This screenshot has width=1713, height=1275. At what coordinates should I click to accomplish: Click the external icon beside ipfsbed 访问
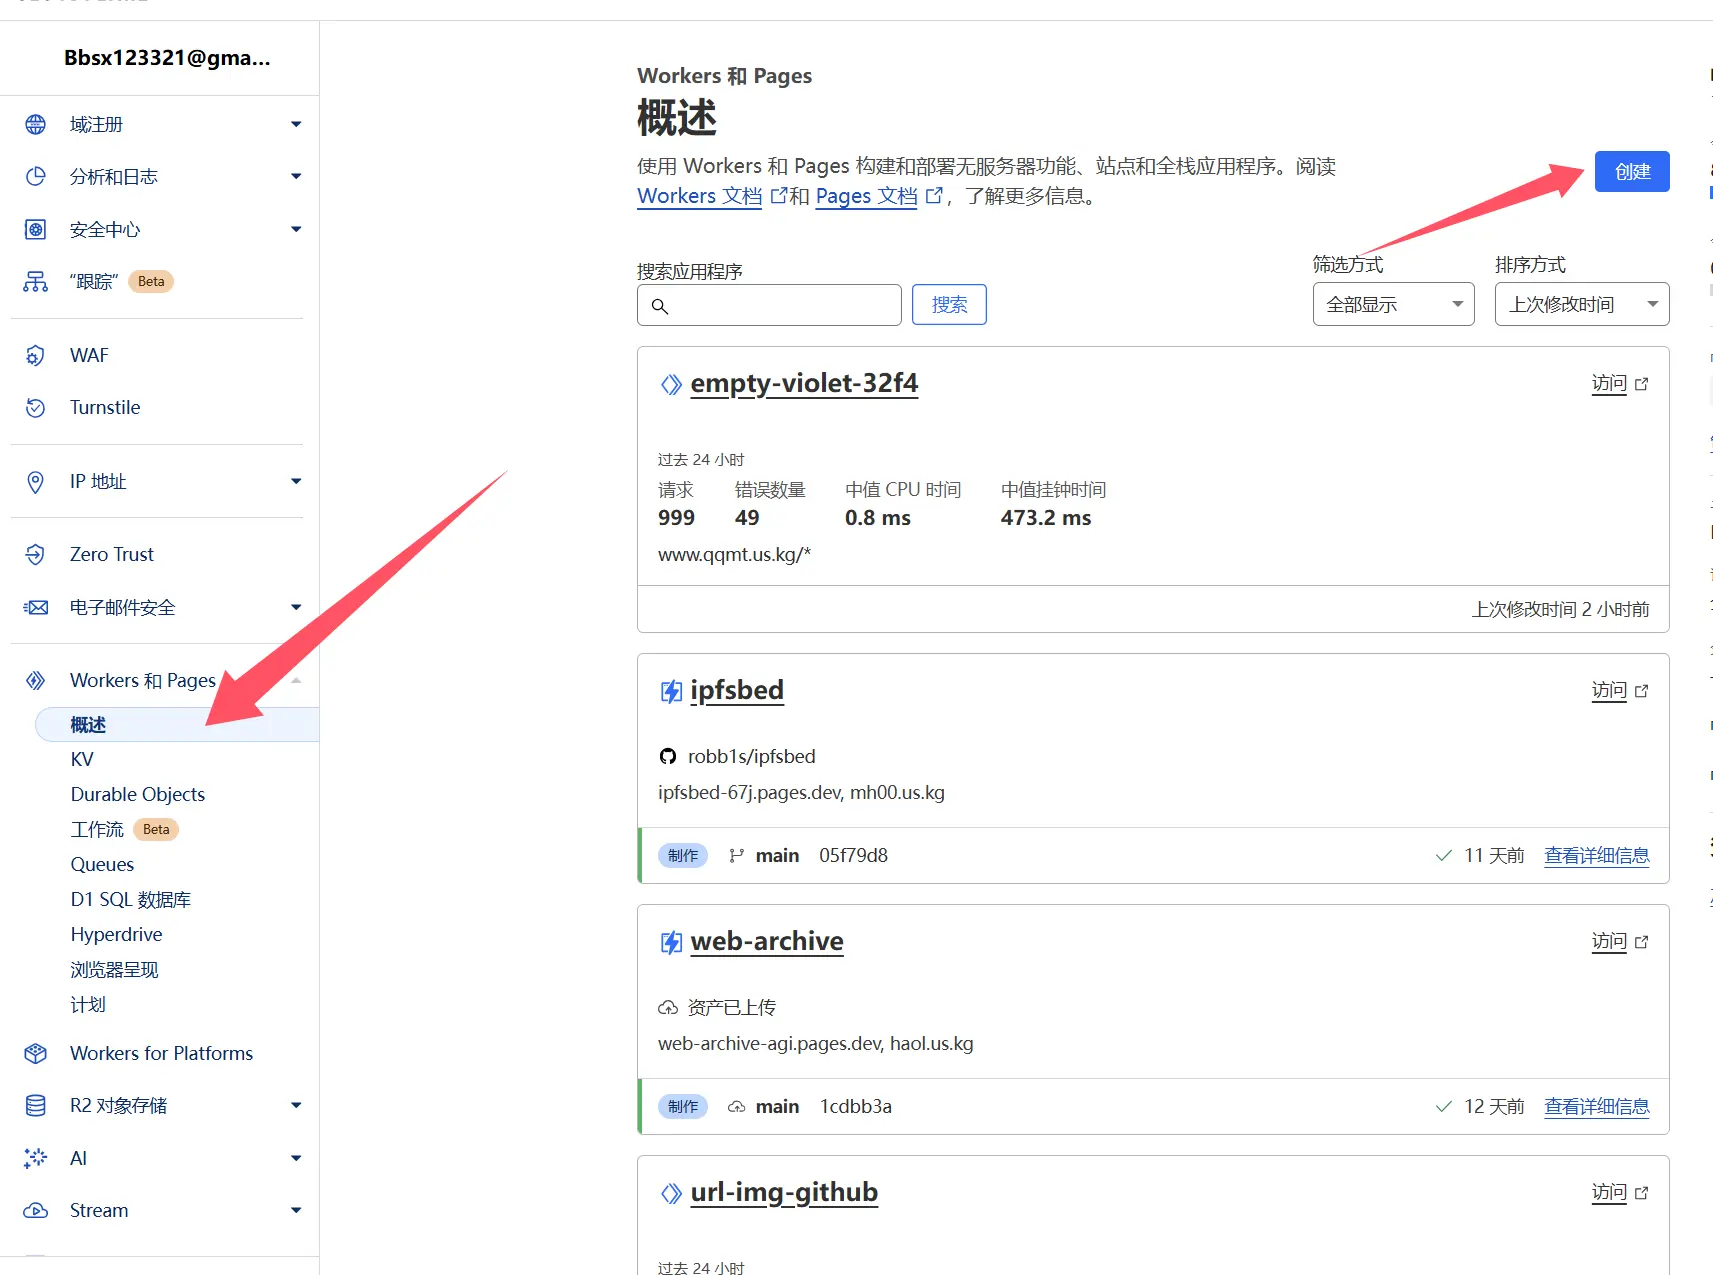click(1641, 691)
